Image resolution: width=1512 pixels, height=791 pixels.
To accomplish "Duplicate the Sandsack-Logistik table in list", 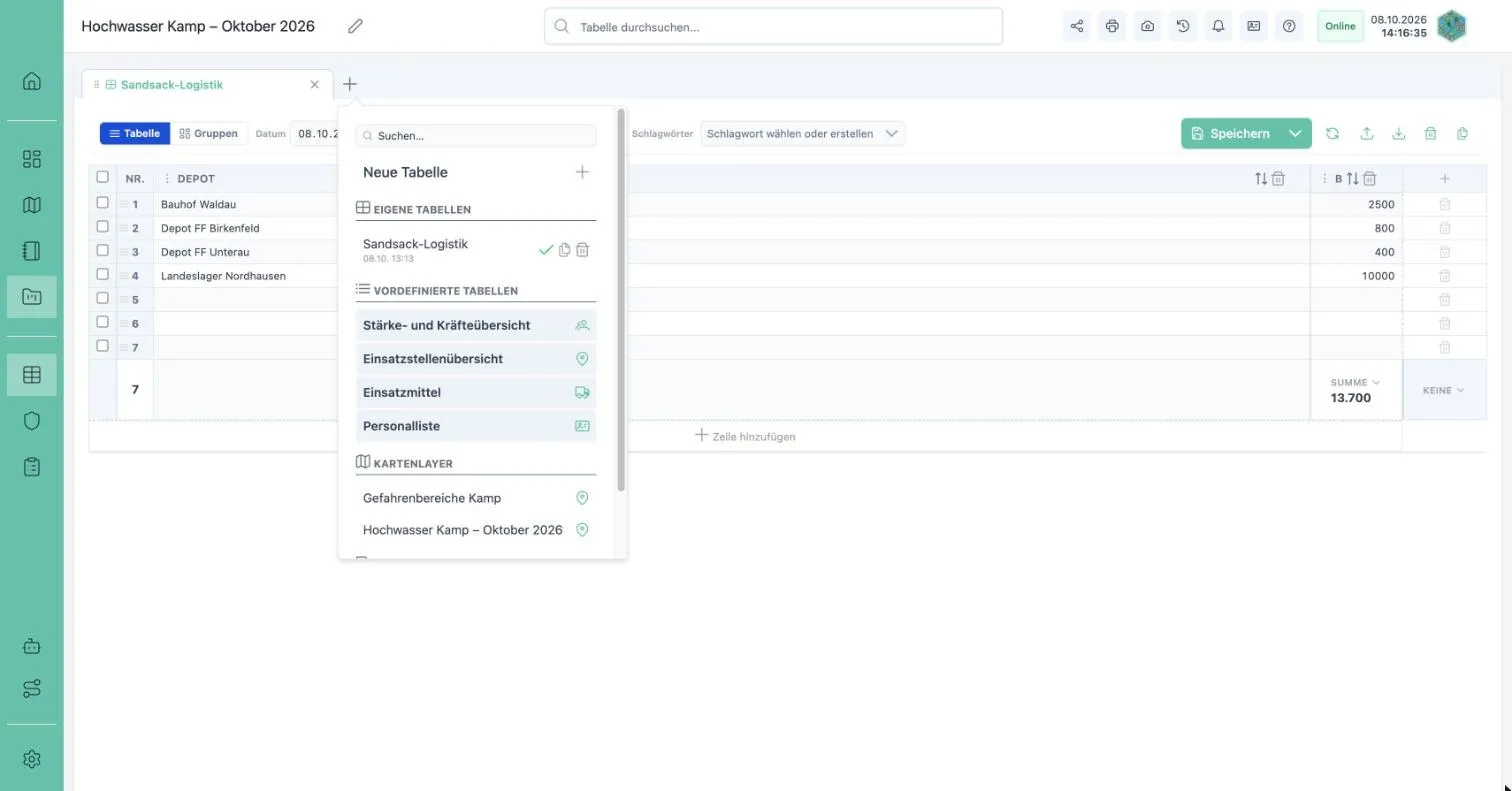I will pos(564,250).
